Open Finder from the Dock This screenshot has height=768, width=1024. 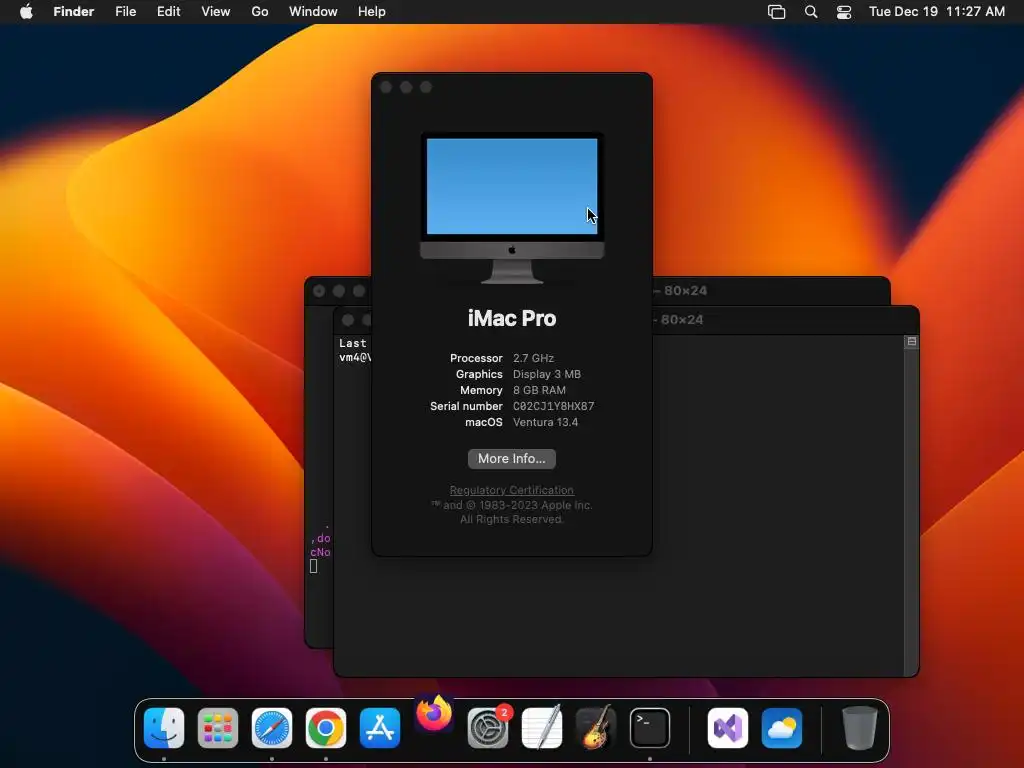(x=164, y=728)
